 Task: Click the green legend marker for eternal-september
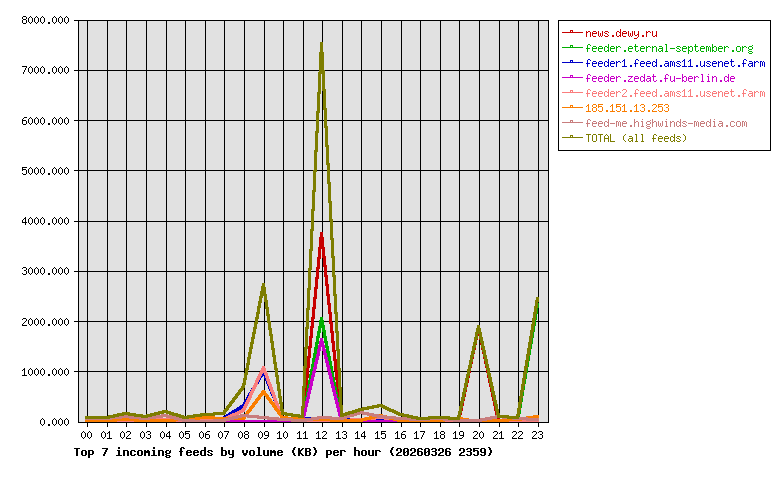click(572, 47)
